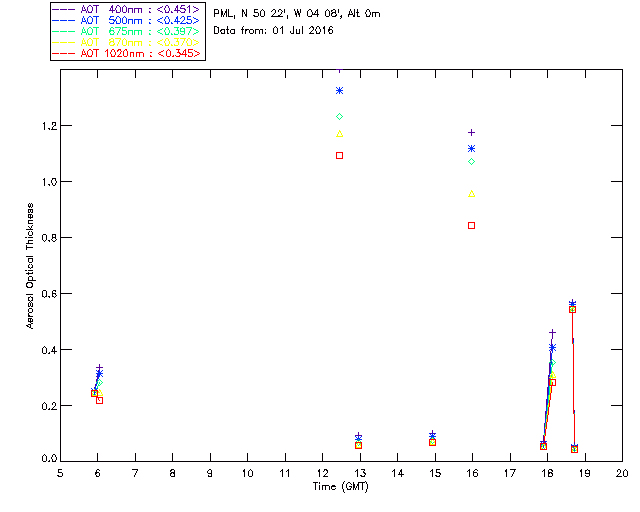This screenshot has width=640, height=512.
Task: Click the yellow triangle marker near 1.15 at 12.5 GMT
Action: coord(340,134)
